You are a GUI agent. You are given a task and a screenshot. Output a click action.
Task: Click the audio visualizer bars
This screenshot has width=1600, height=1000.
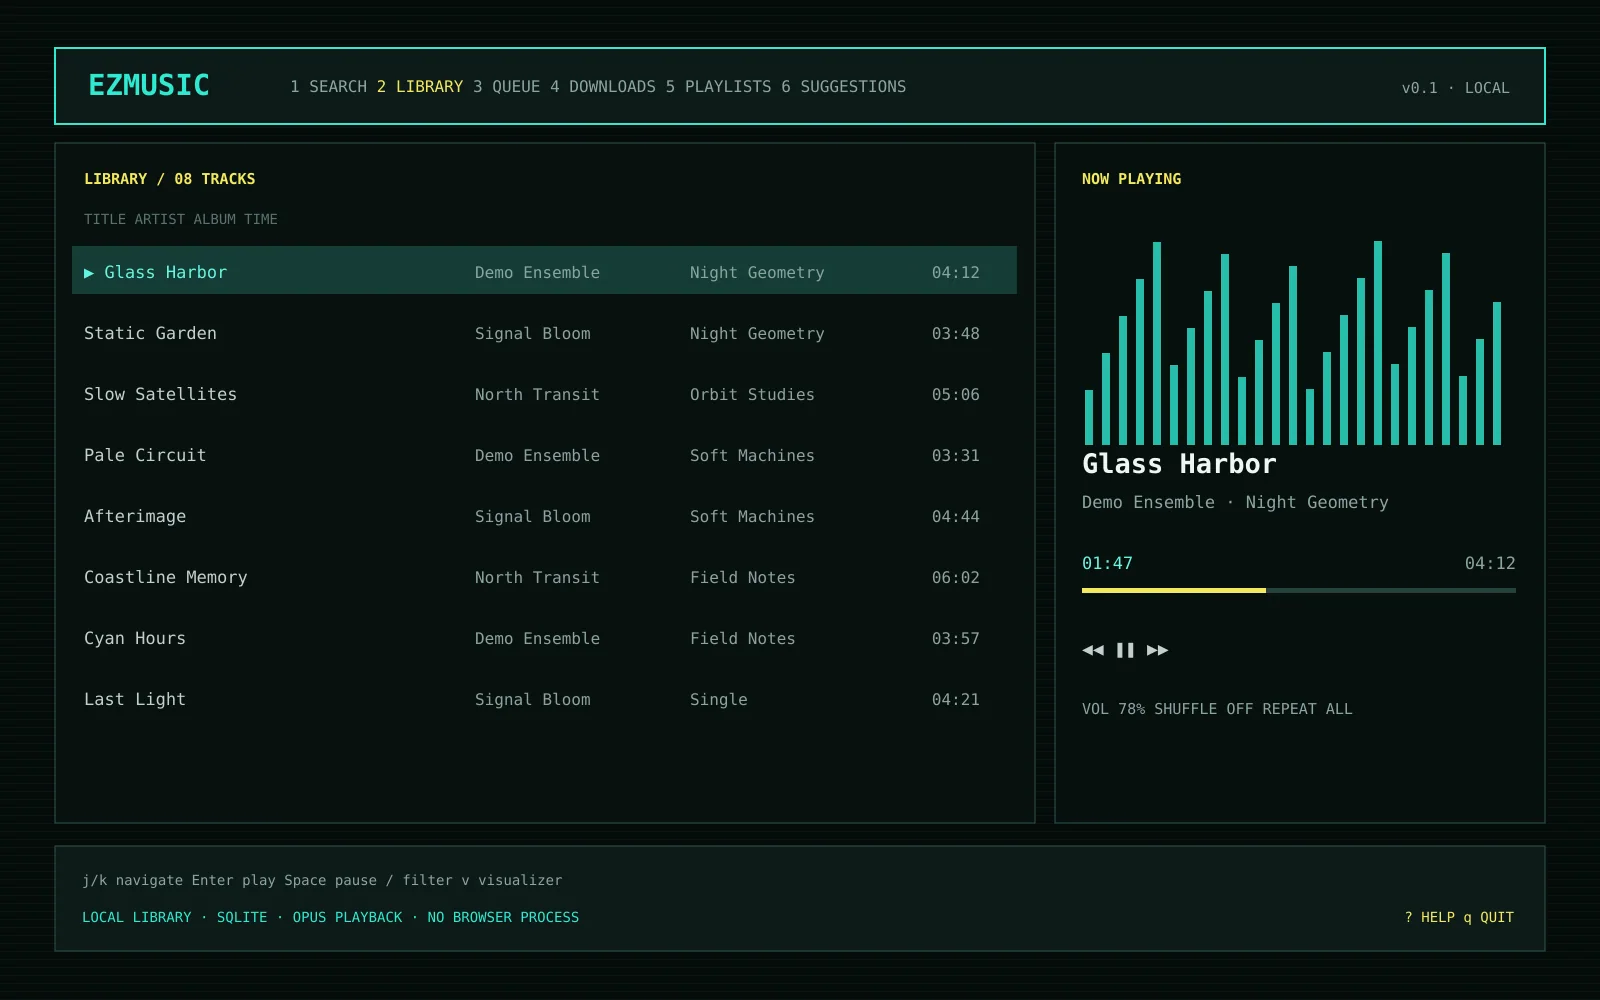pos(1293,342)
